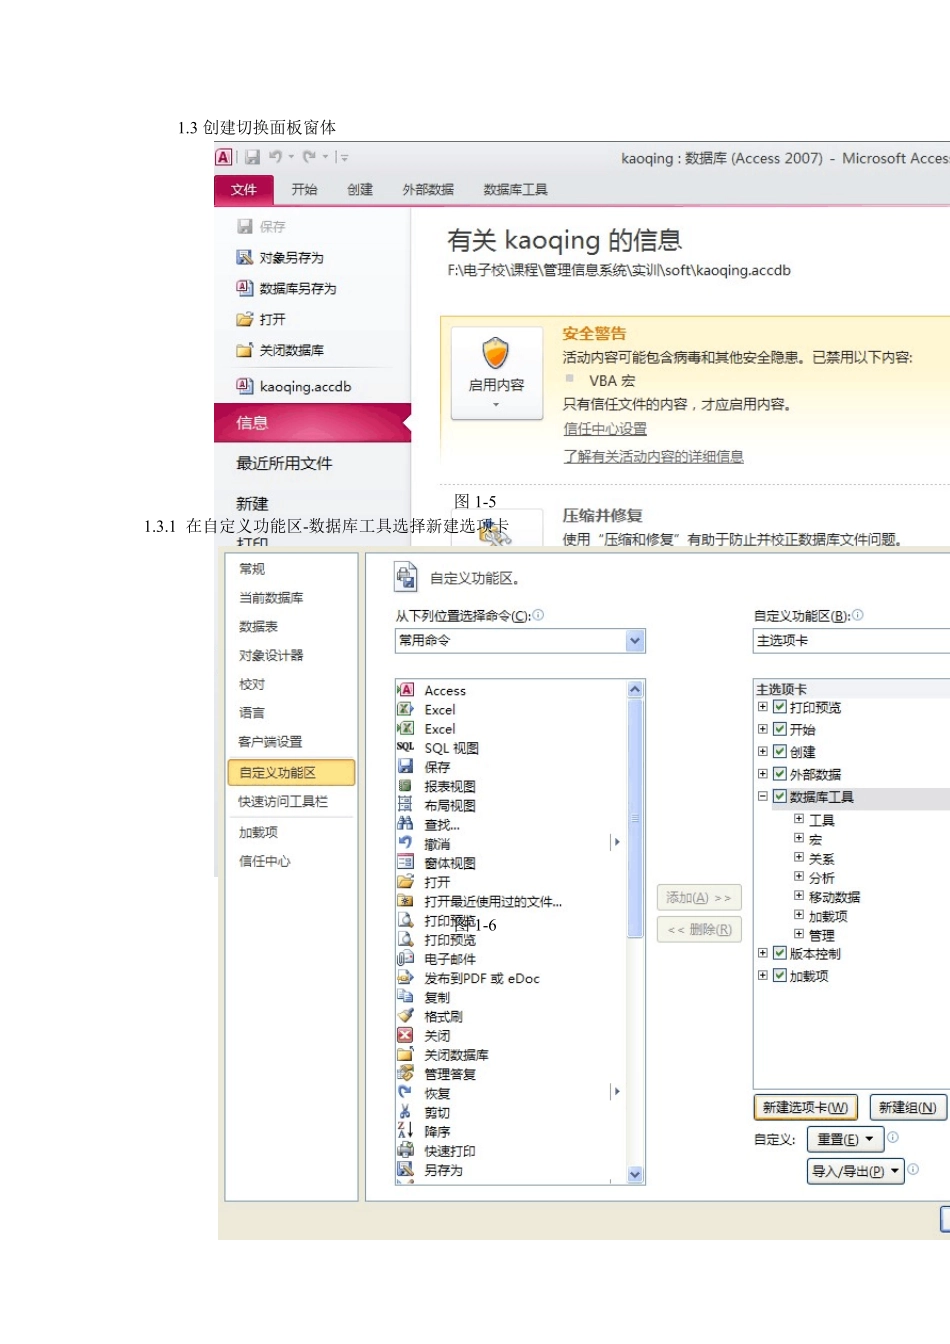This screenshot has height=1344, width=950.
Task: Open the 重置 dropdown button
Action: tap(845, 1139)
